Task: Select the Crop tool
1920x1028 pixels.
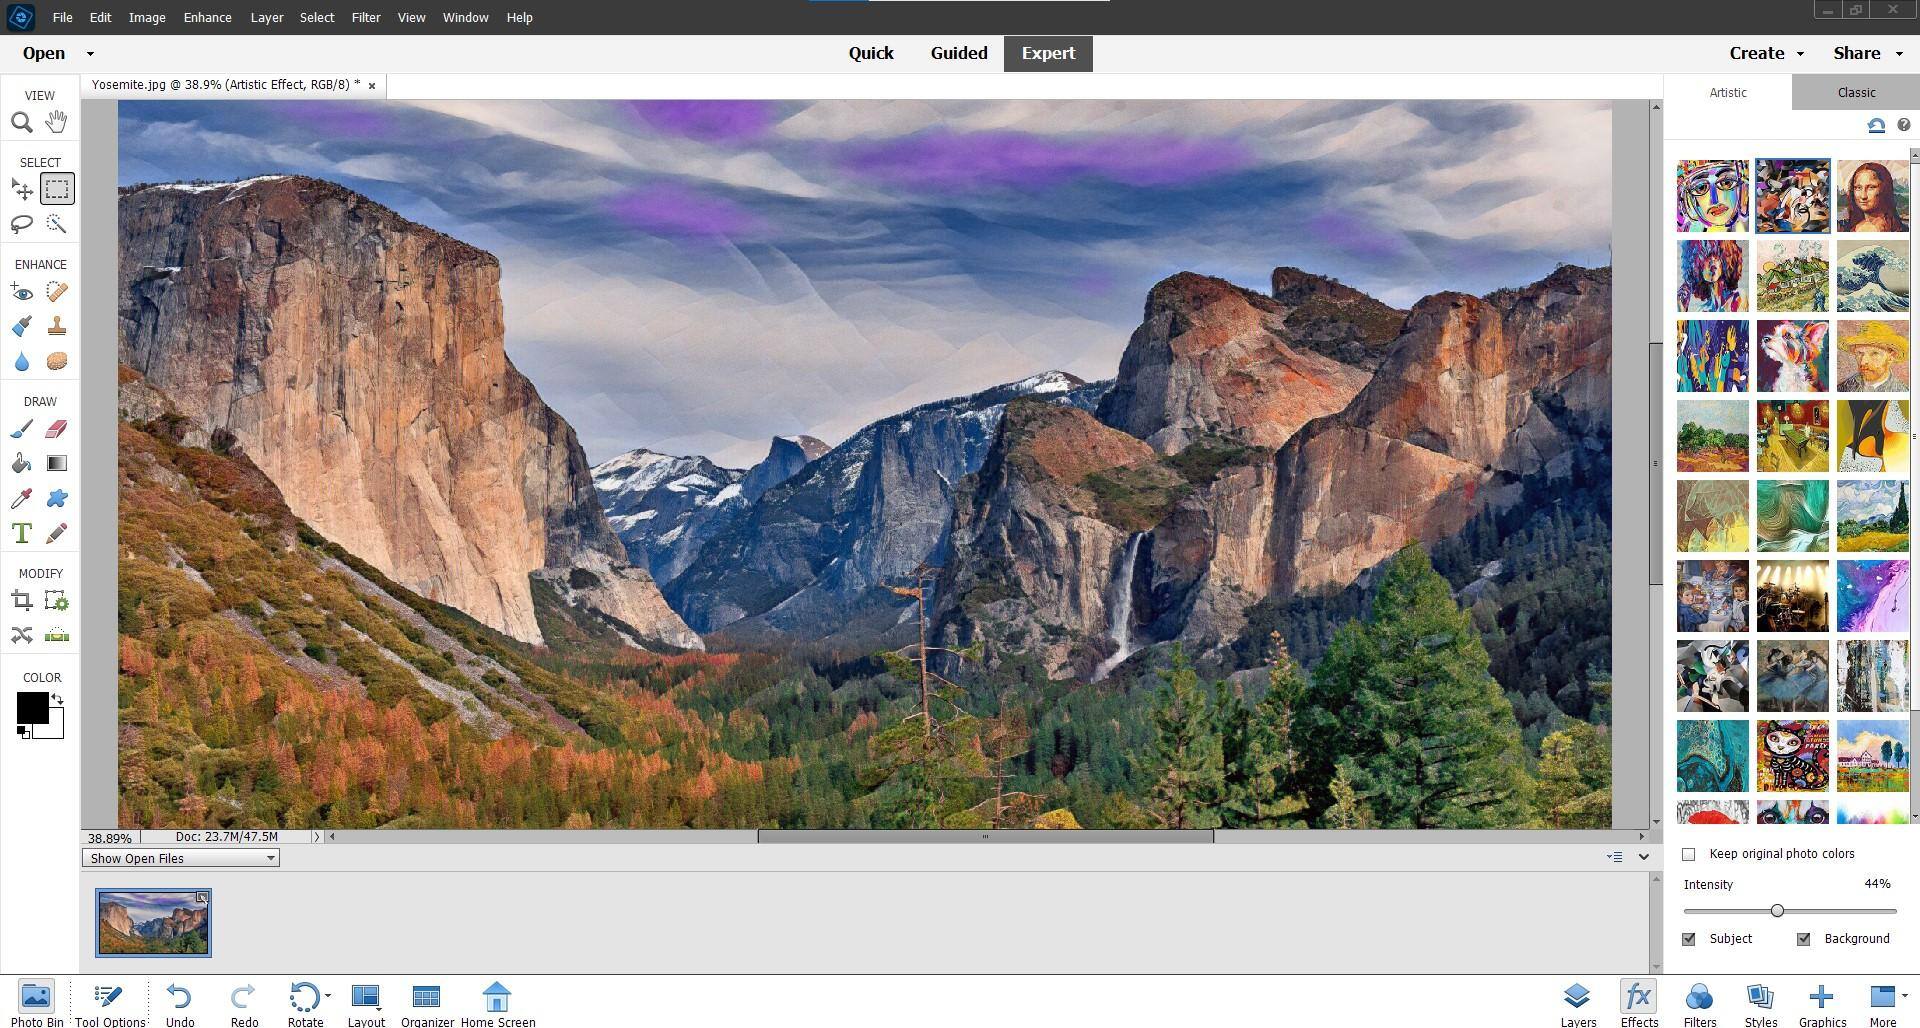Action: pos(21,601)
